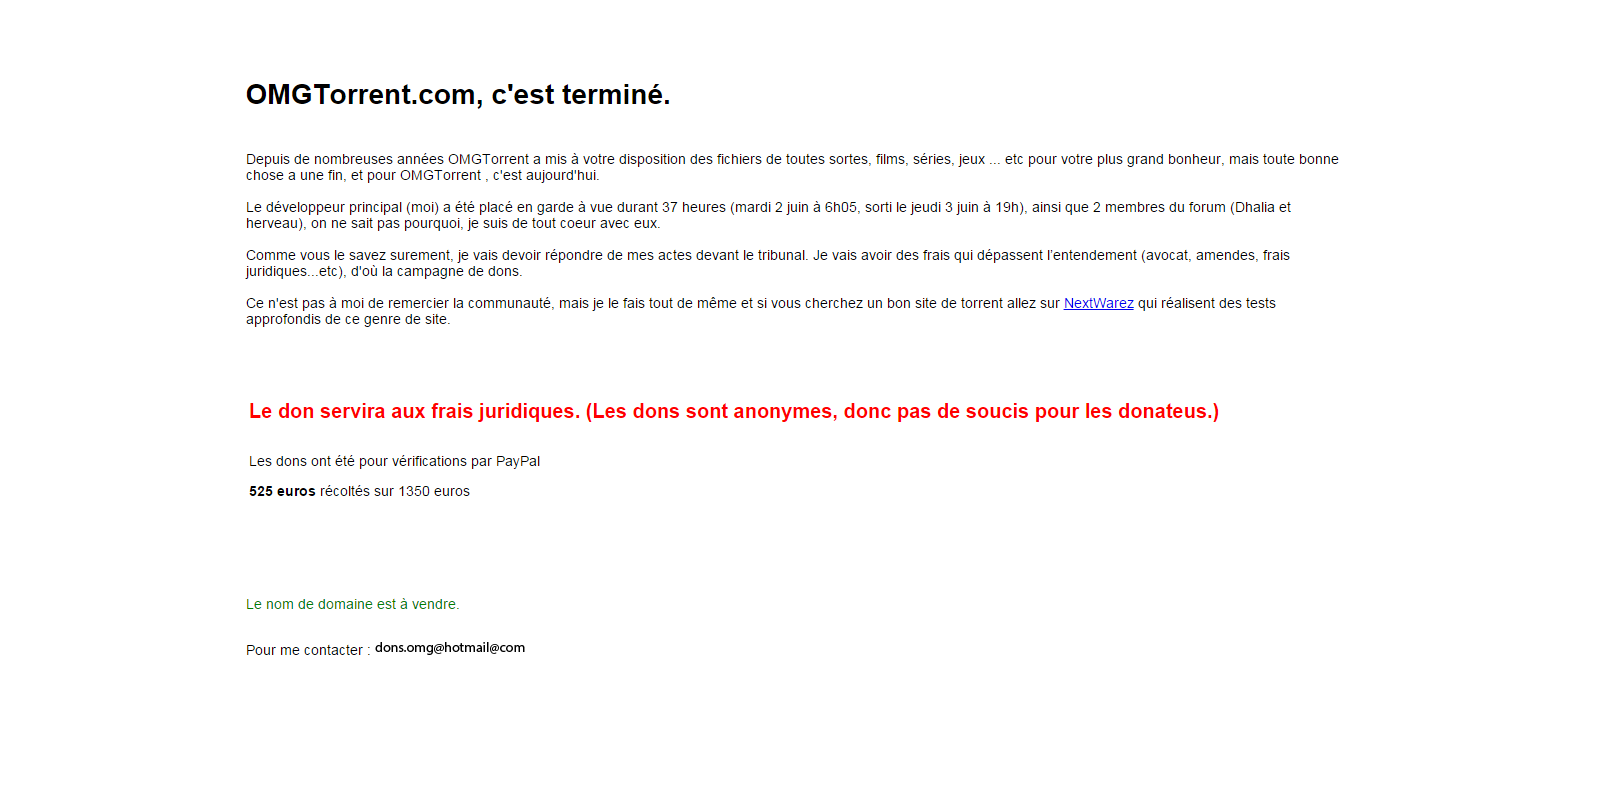Click the paragraph mentioning the tribunal
1599x791 pixels.
click(x=768, y=263)
